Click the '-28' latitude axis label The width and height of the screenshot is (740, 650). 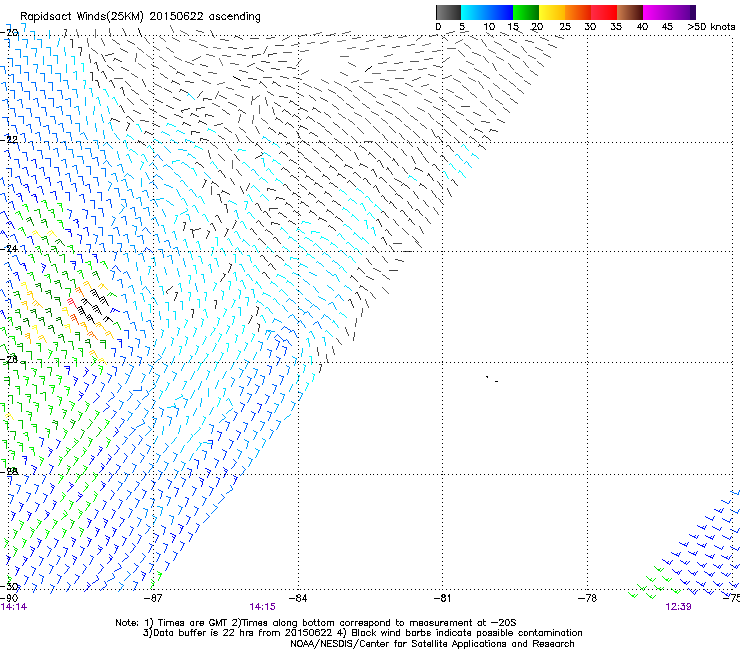tap(9, 471)
